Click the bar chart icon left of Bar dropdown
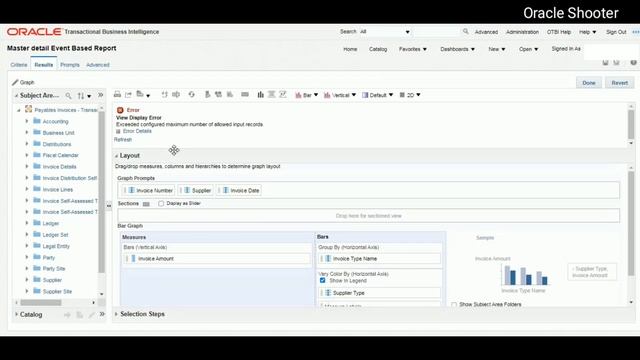640x360 pixels. point(298,95)
